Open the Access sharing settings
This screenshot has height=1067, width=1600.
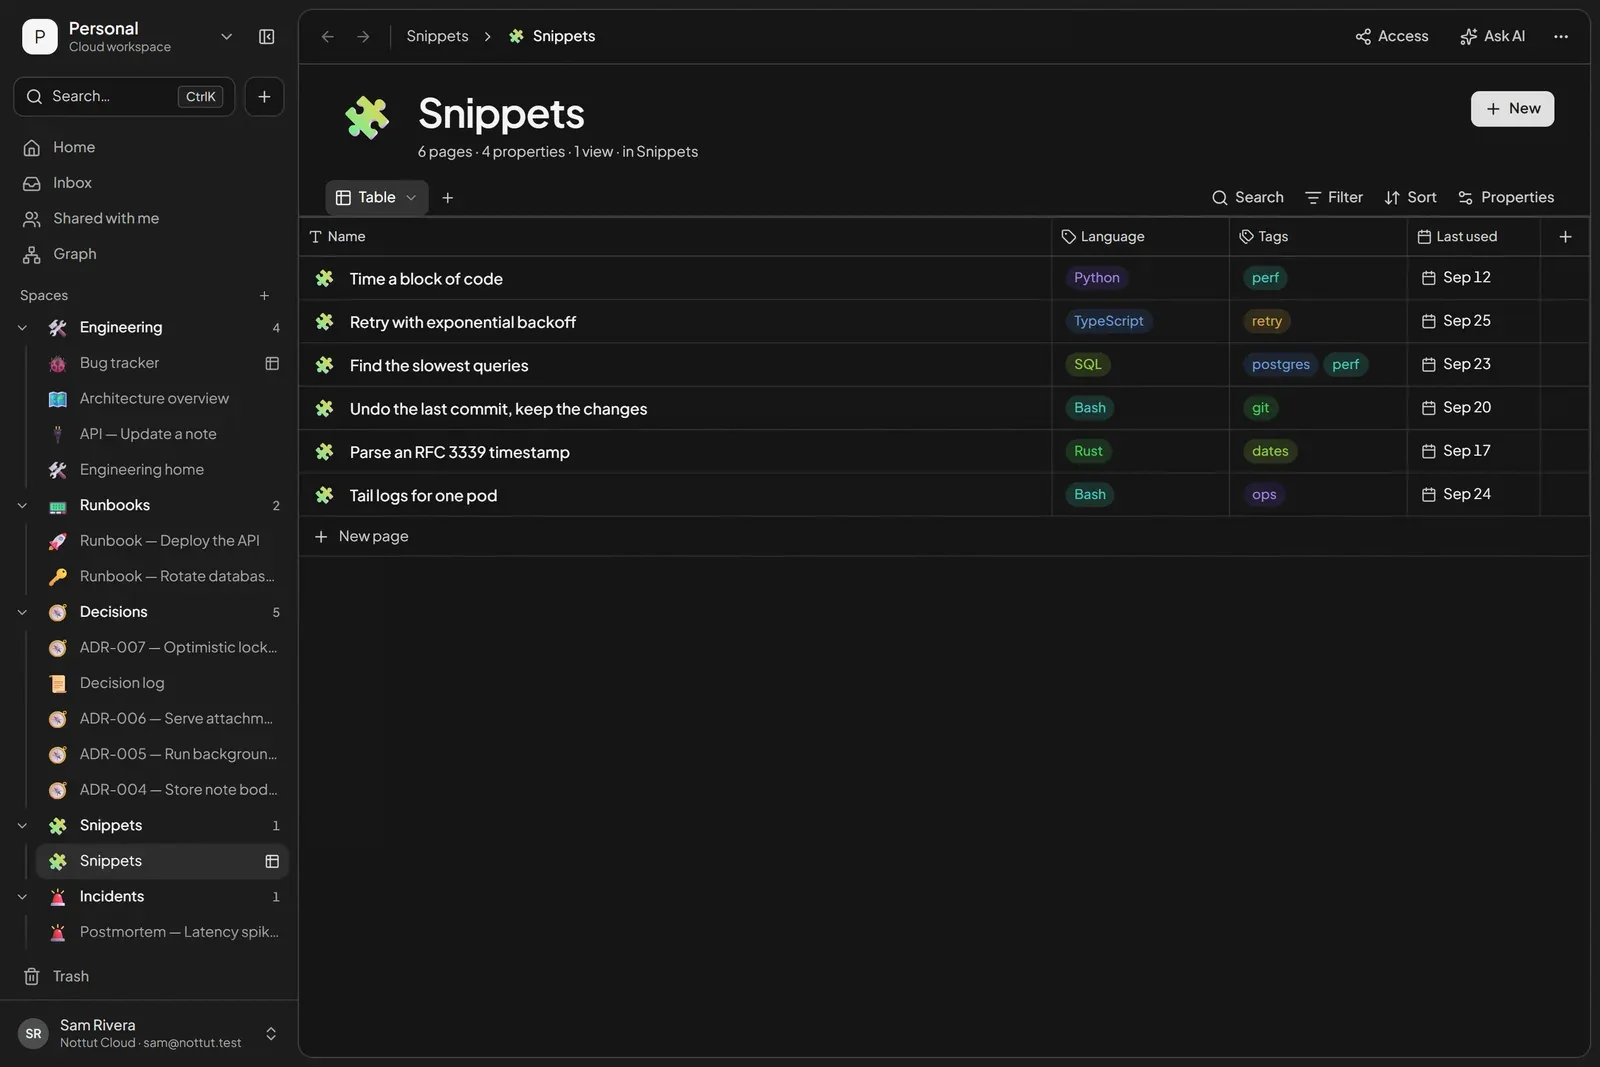[1392, 37]
